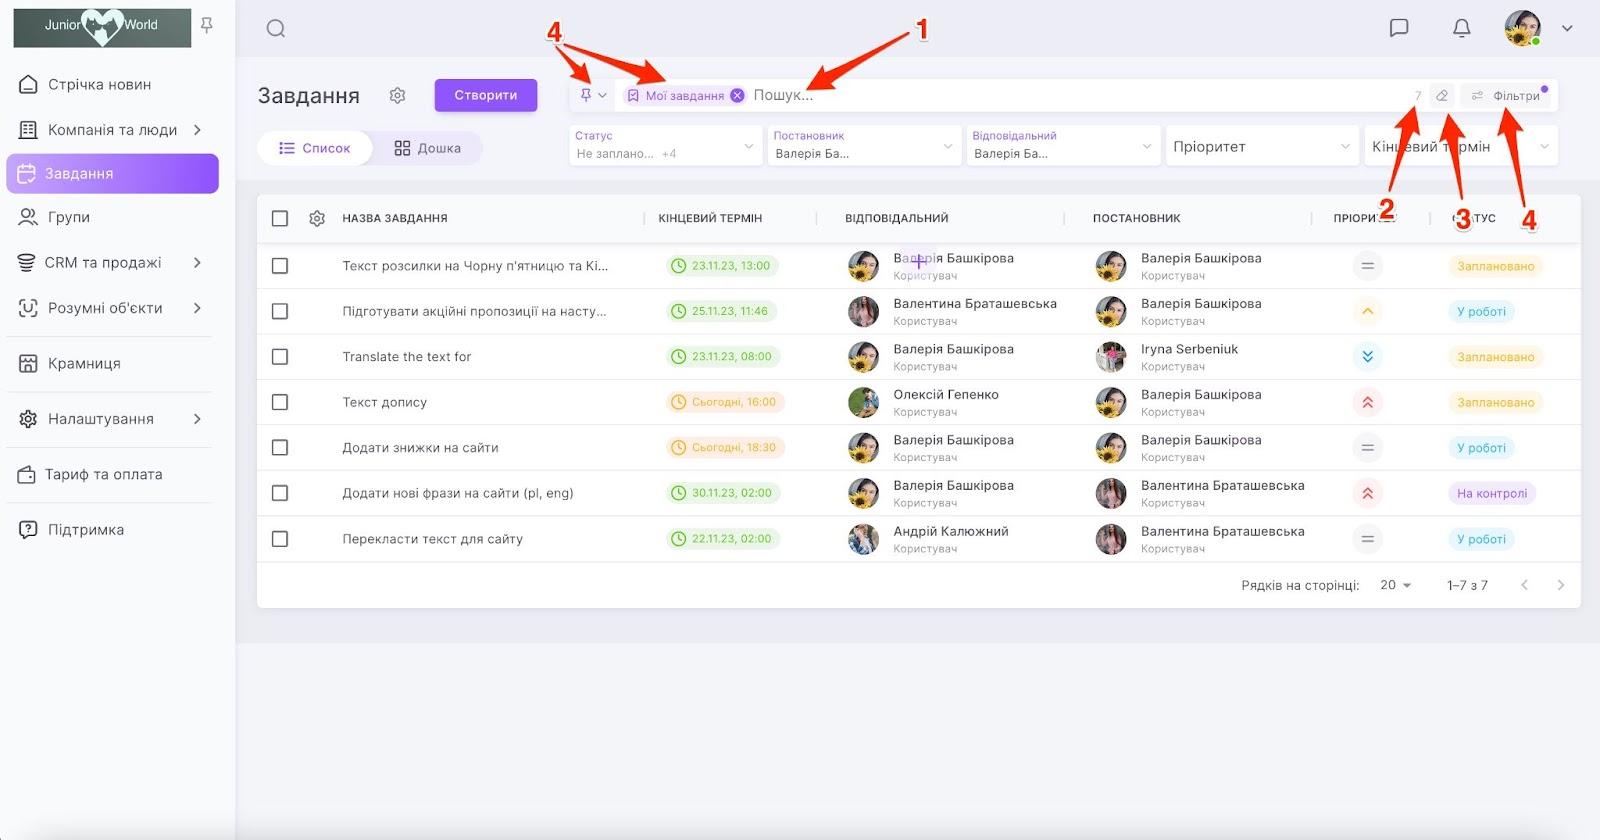
Task: Switch to the Дошка board view
Action: (428, 148)
